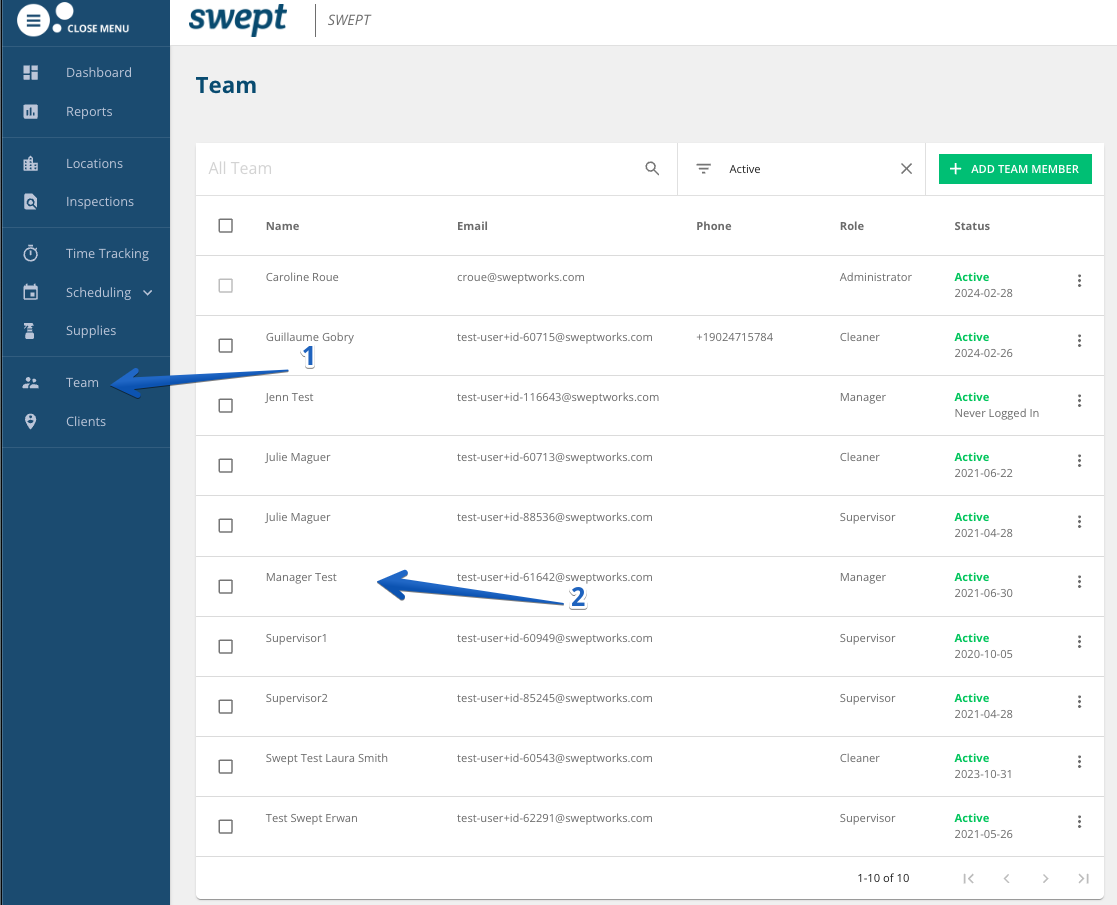Open the filter icon beside Active

706,168
